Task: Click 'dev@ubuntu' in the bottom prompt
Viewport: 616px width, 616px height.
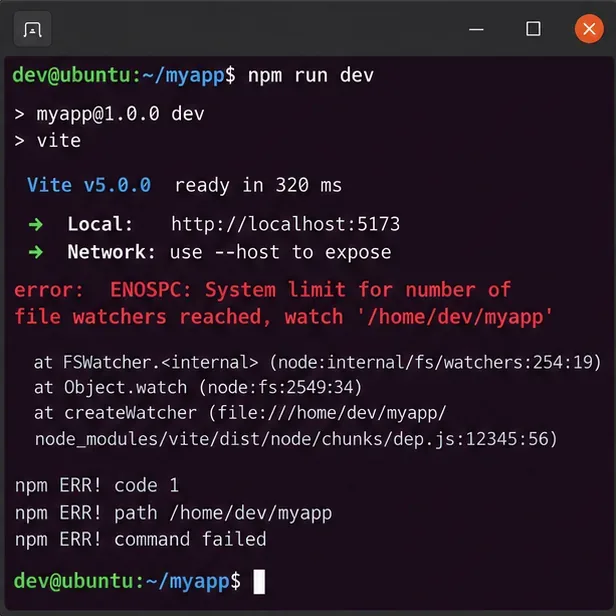Action: coord(73,581)
